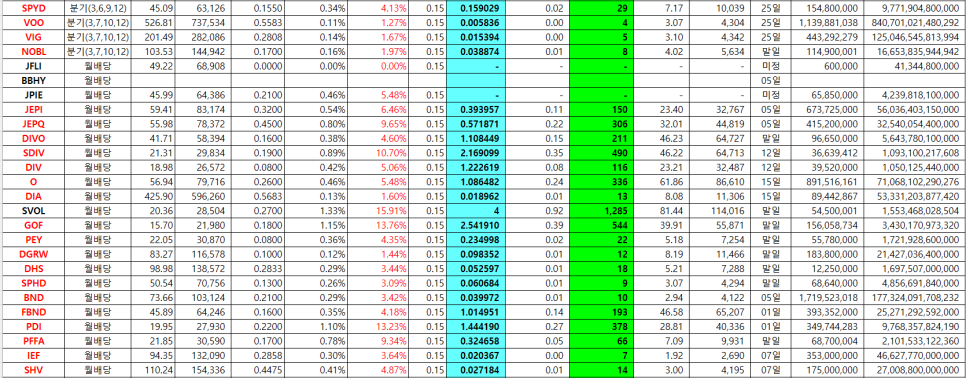The image size is (966, 378).
Task: Select the 1,719,523,018 cell in BND row
Action: [826, 297]
